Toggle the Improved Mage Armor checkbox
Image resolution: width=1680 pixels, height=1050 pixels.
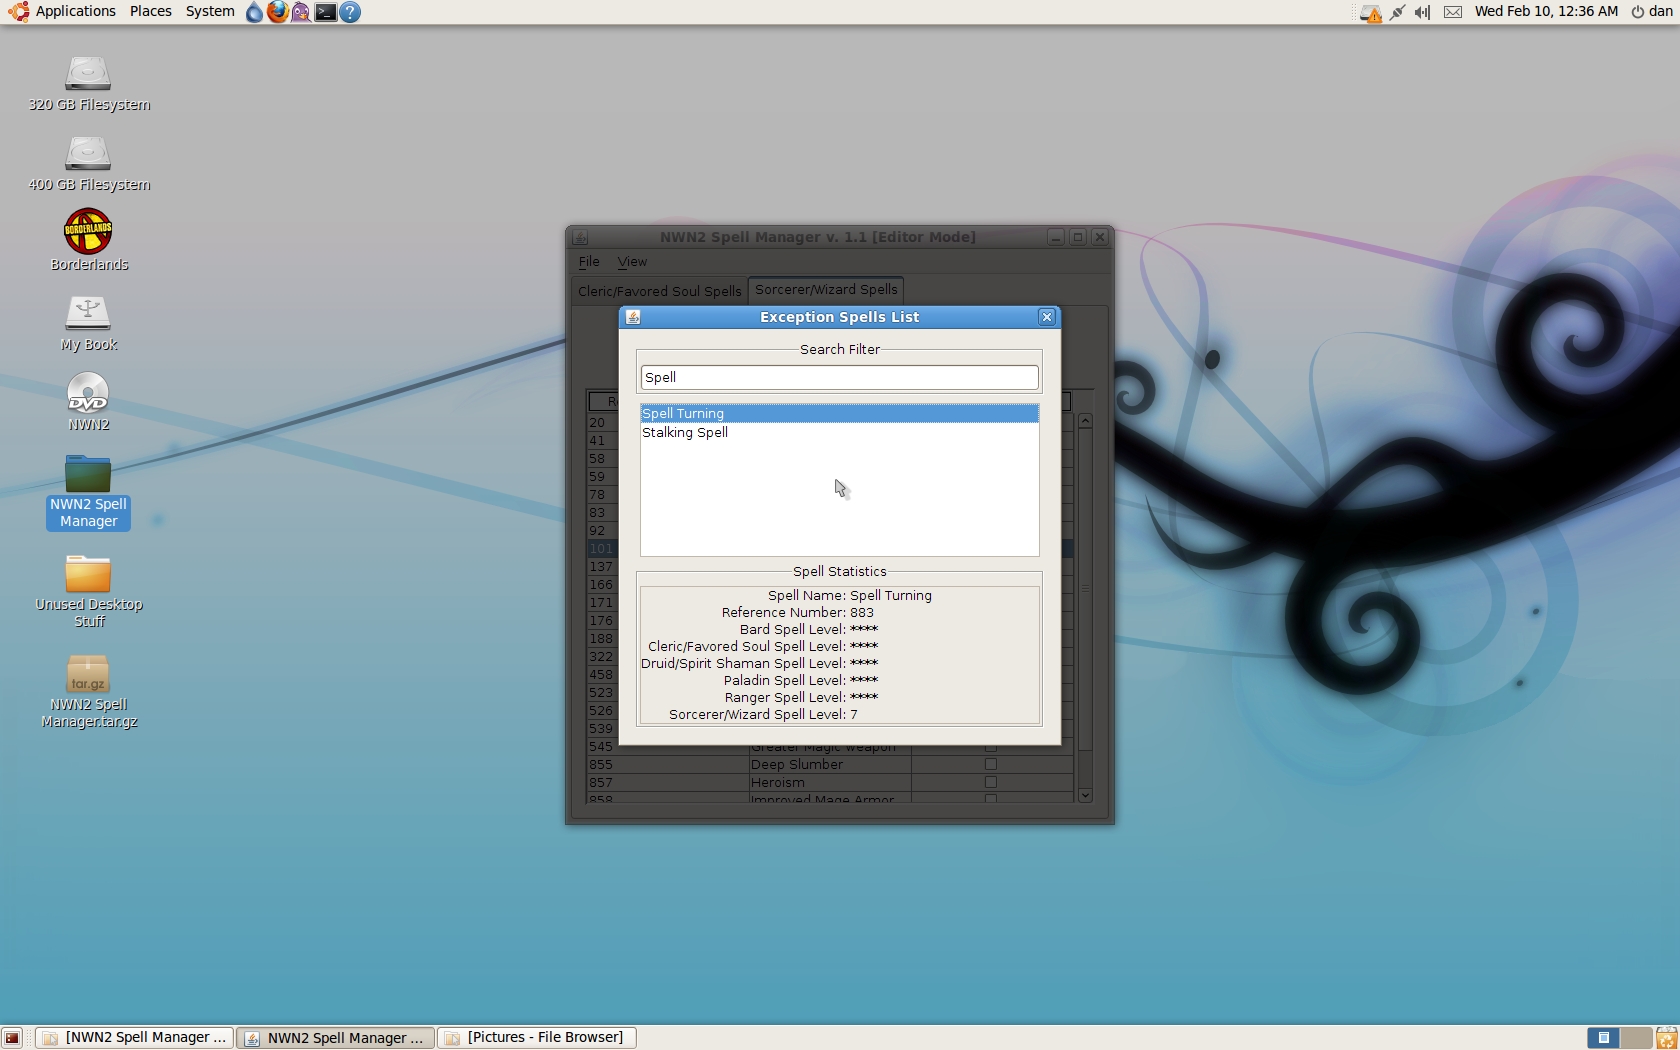click(x=990, y=798)
